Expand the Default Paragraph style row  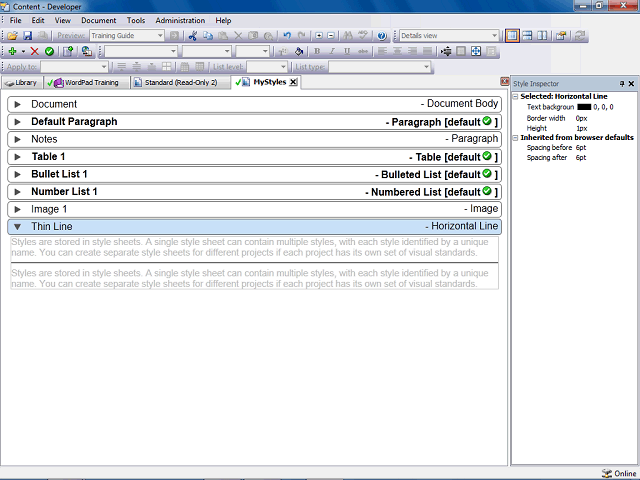(17, 122)
